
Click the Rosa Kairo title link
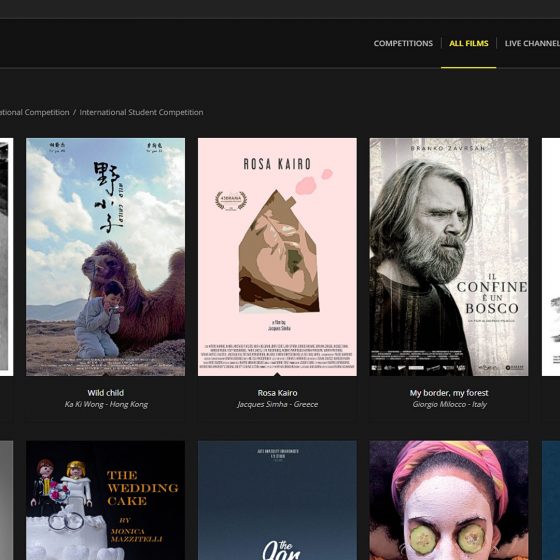[x=277, y=393]
